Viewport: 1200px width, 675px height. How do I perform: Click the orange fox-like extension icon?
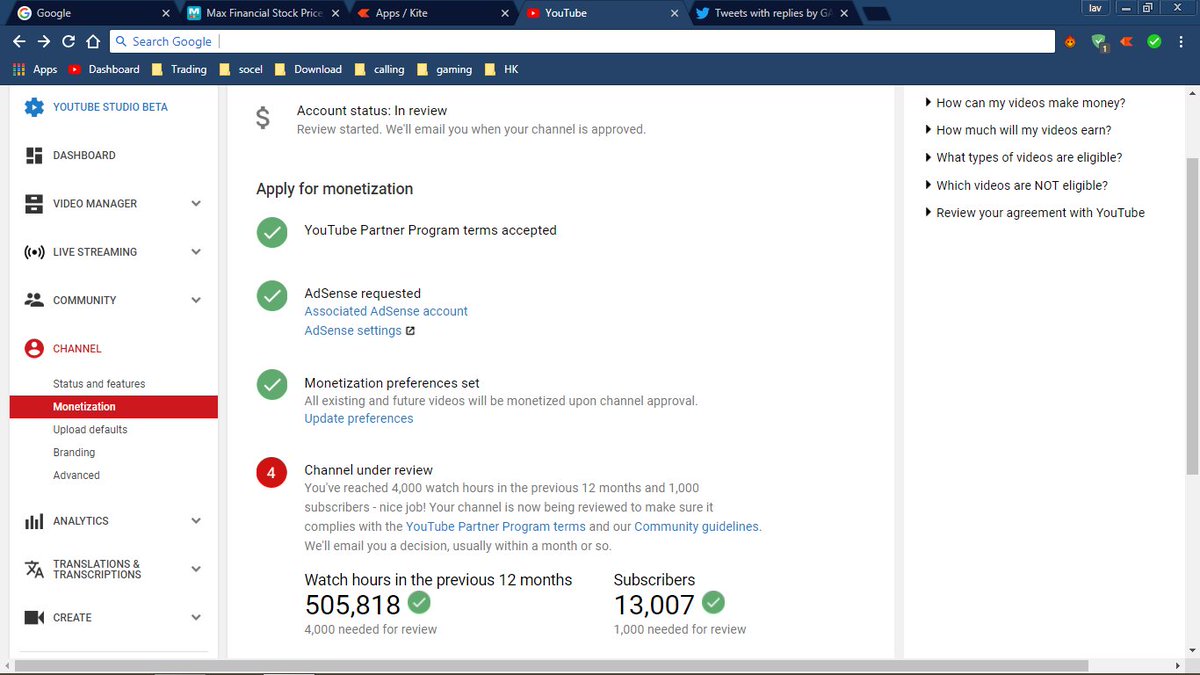pos(1070,41)
